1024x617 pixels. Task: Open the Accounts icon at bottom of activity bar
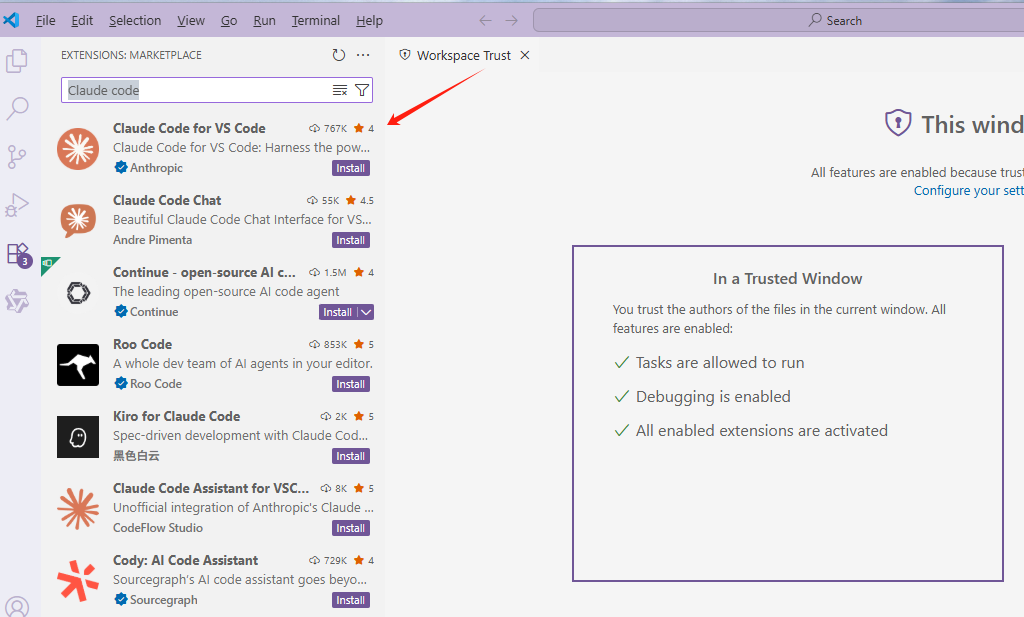[17, 607]
